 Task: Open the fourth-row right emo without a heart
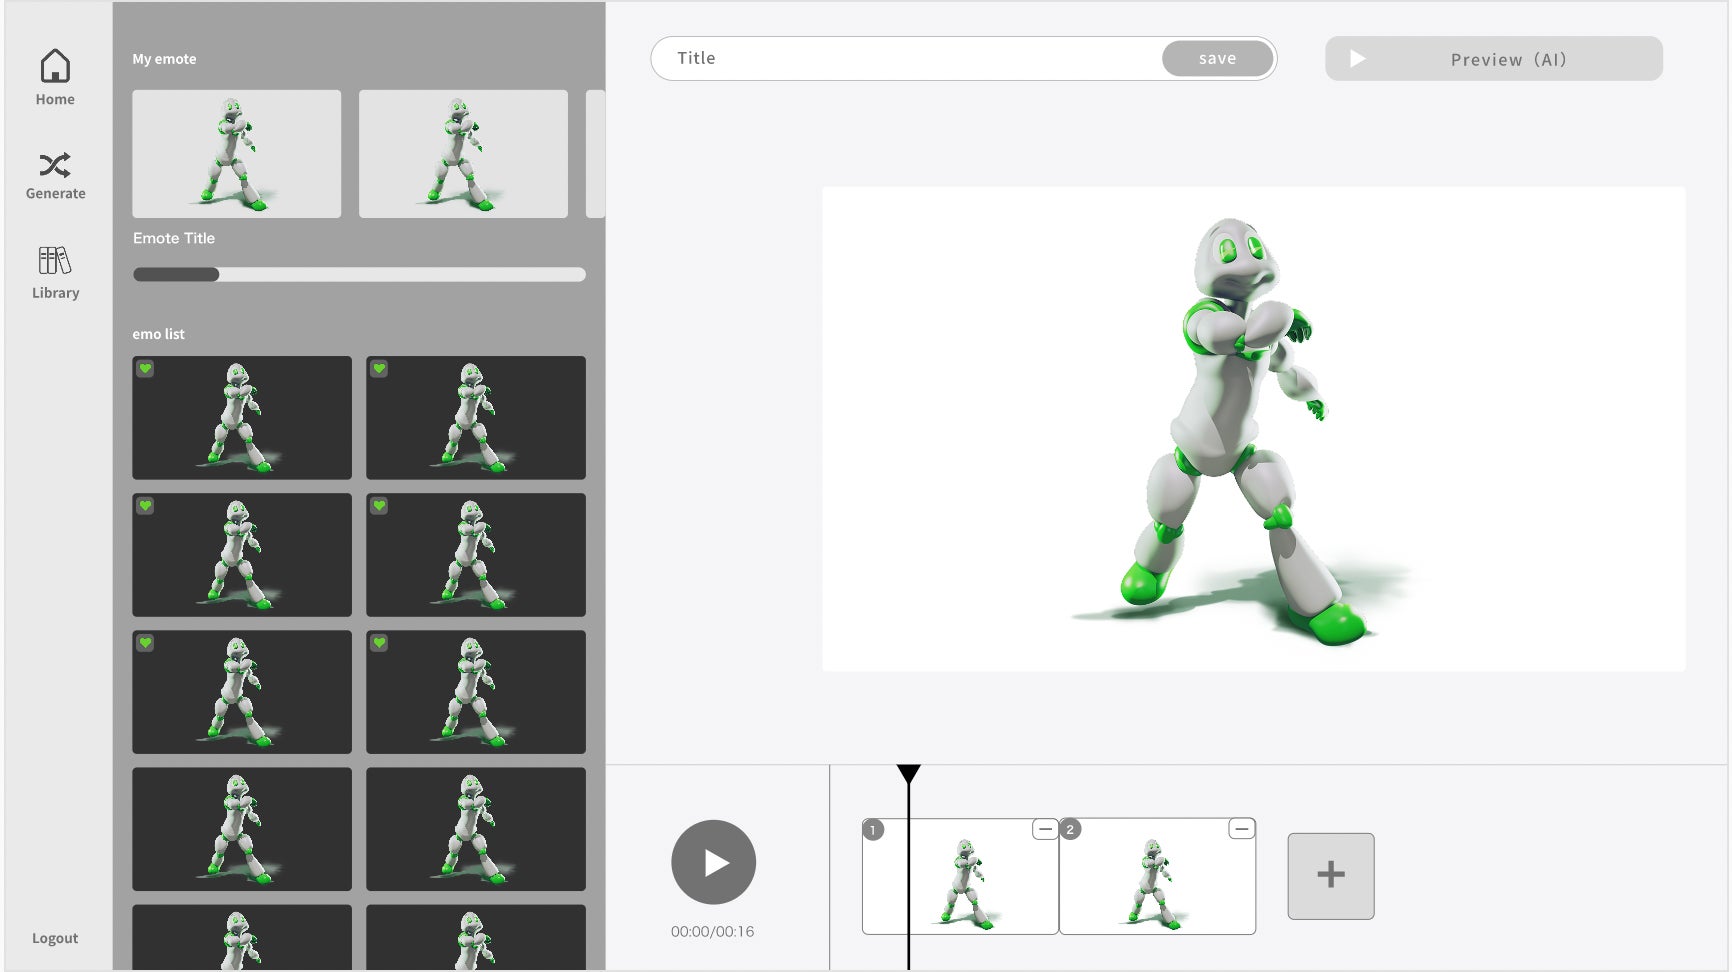click(476, 829)
